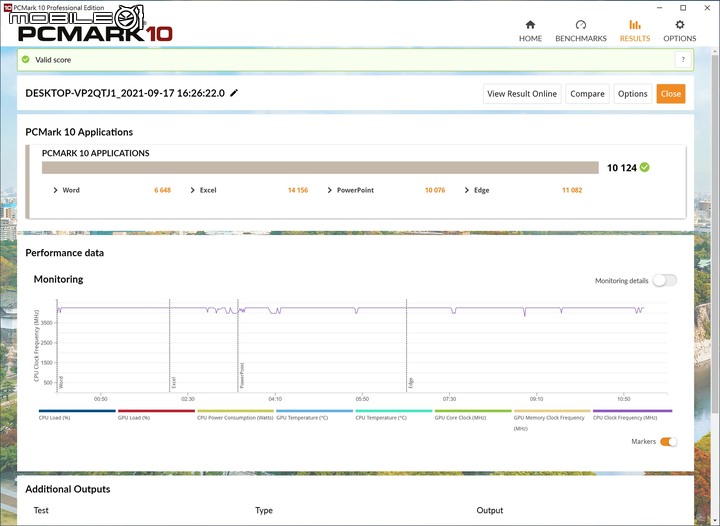Click the orange Close button
The height and width of the screenshot is (526, 720).
pos(671,94)
